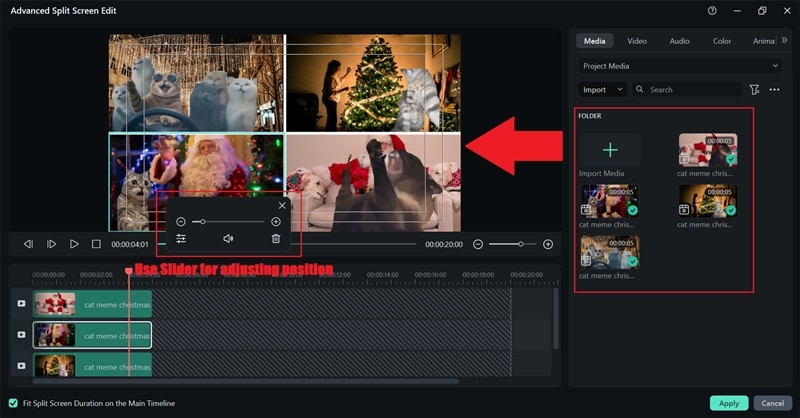Click the total duration 00:00:20:00
The width and height of the screenshot is (800, 418).
[444, 244]
